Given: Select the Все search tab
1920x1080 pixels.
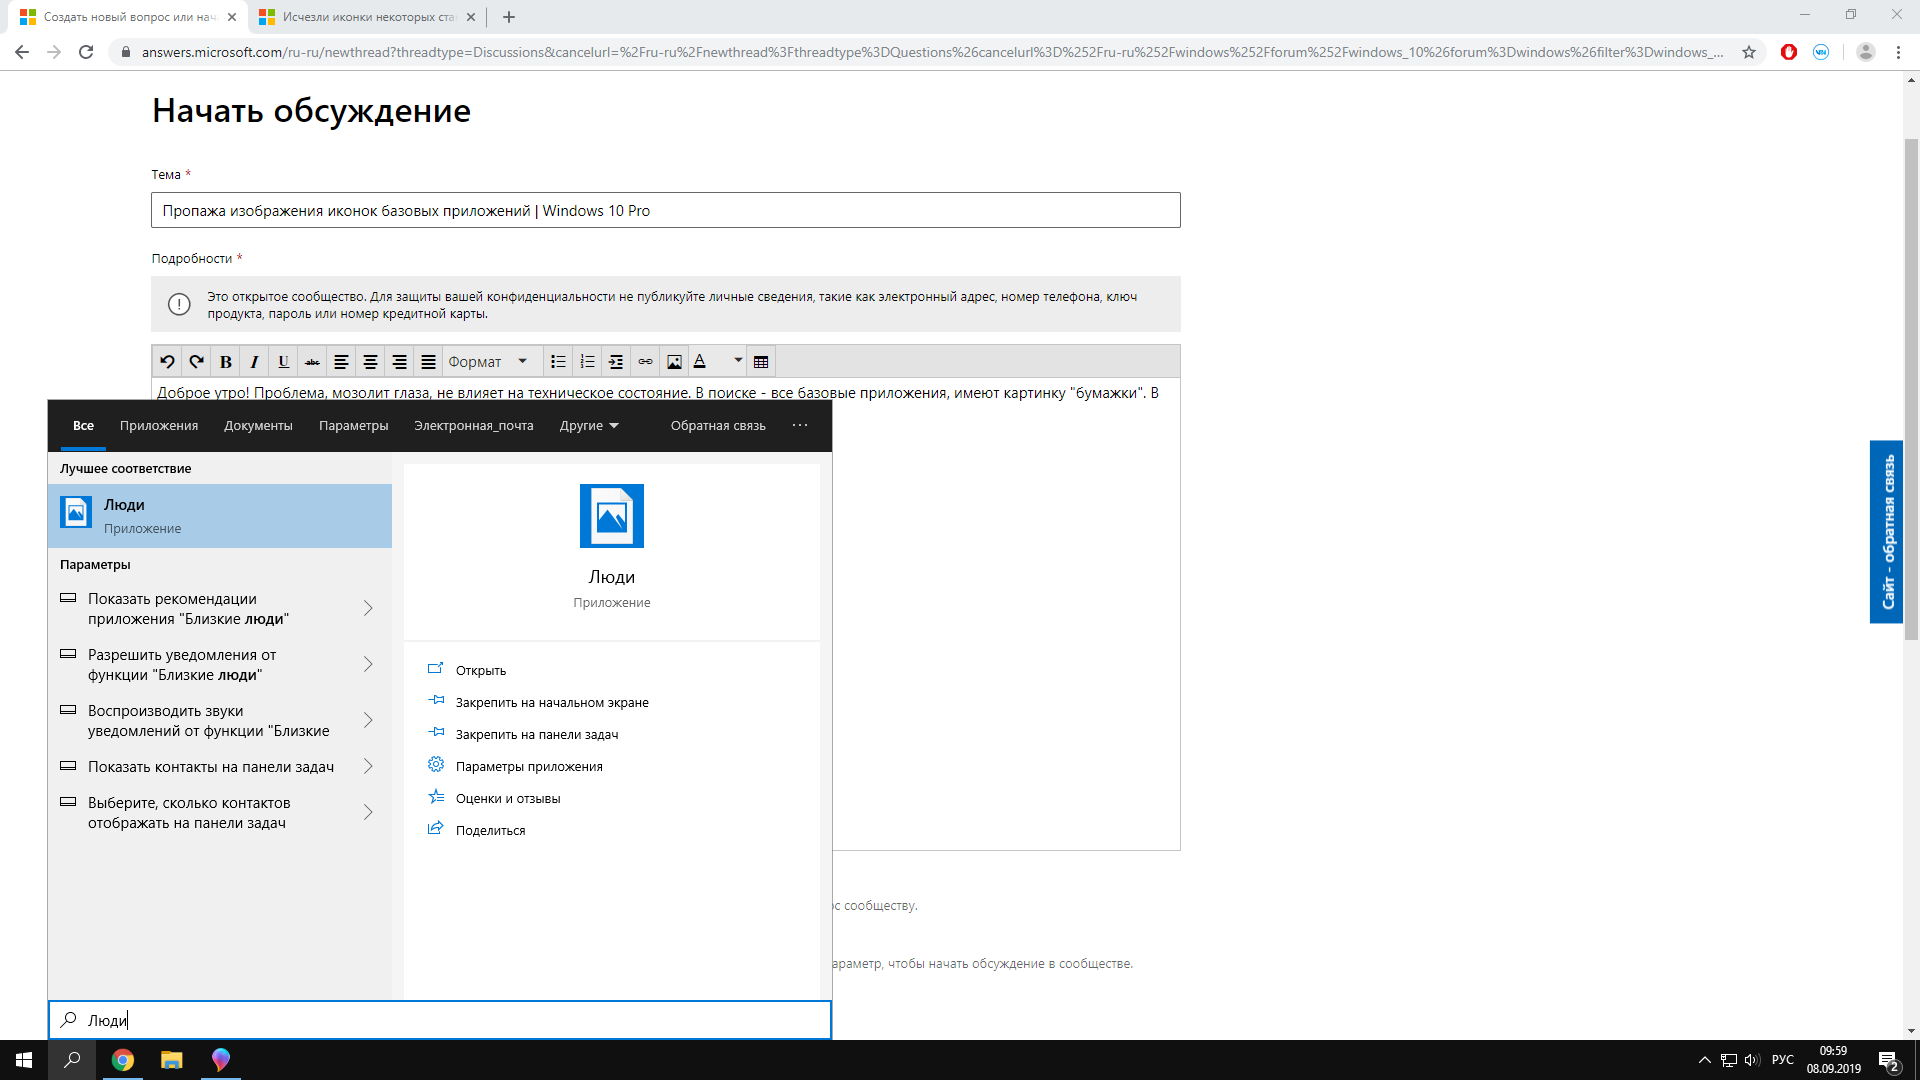Looking at the screenshot, I should (x=83, y=426).
